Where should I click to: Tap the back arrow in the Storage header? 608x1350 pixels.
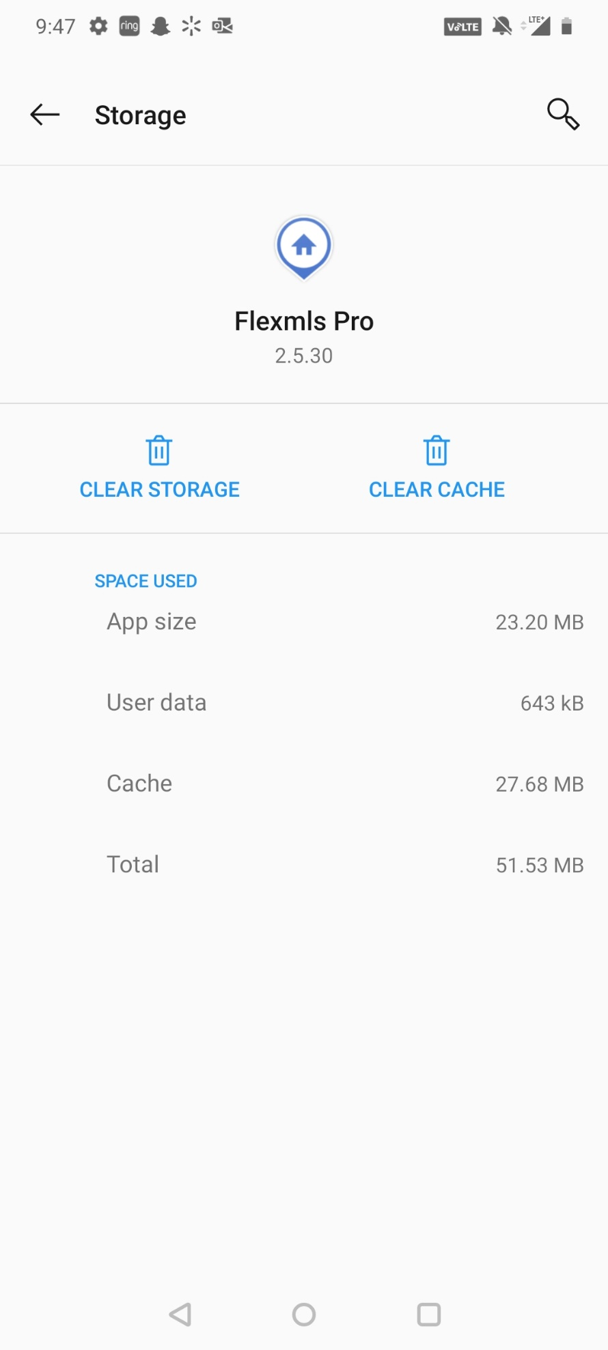tap(45, 115)
